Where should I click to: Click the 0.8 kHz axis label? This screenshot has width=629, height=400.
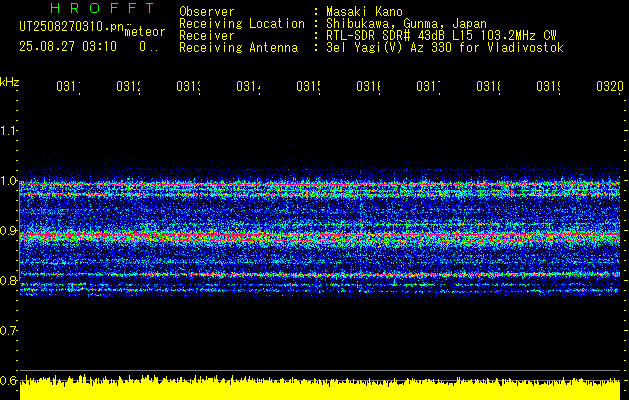coord(9,280)
